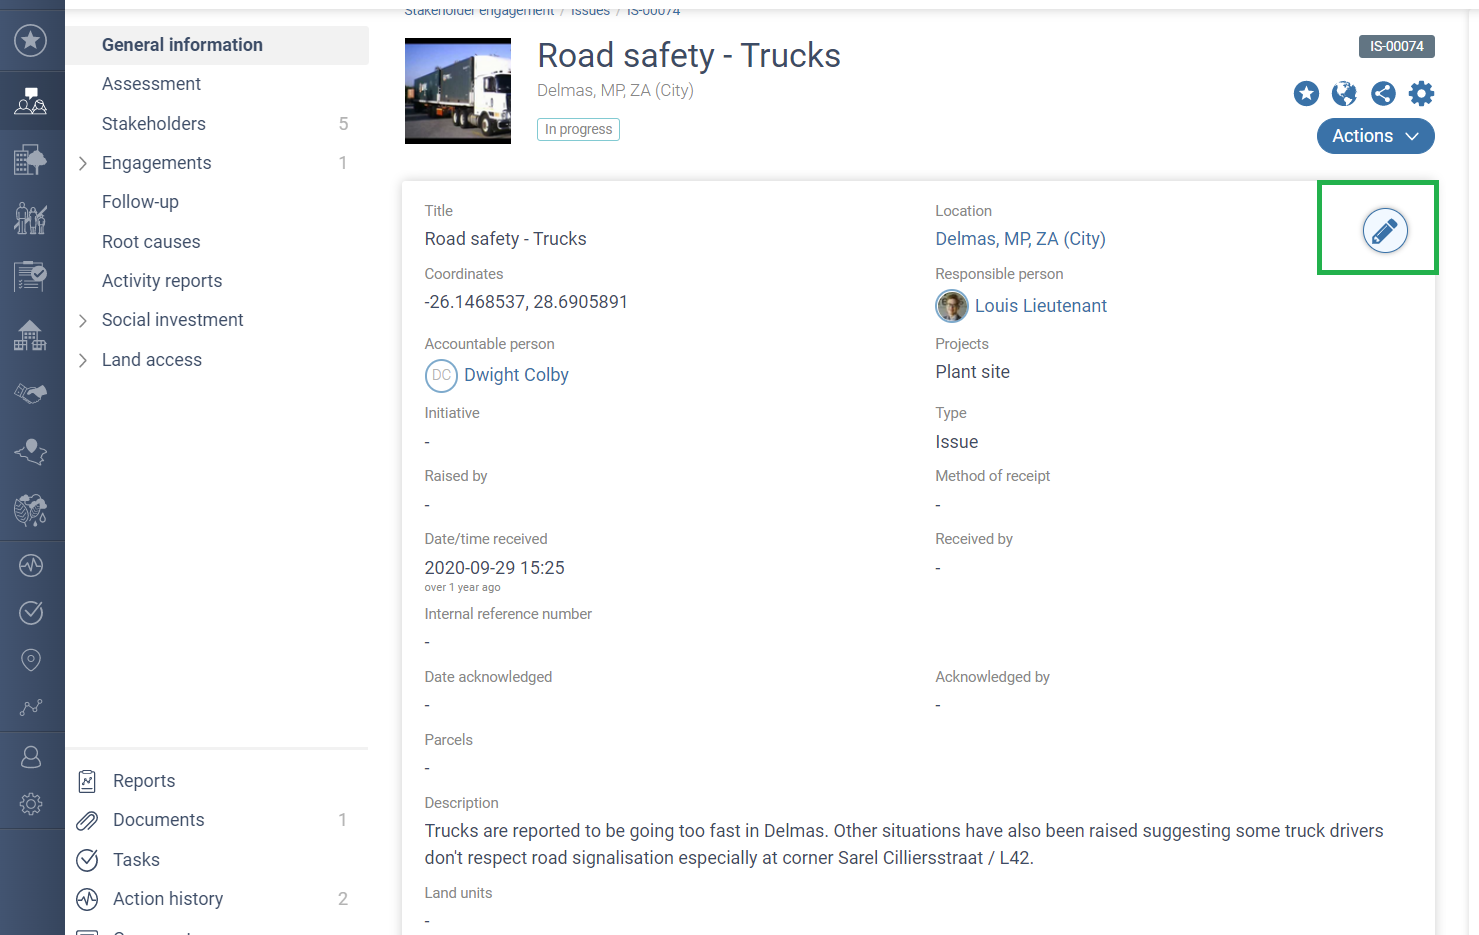Click the favorite star icon in header
The image size is (1479, 935).
[1306, 94]
